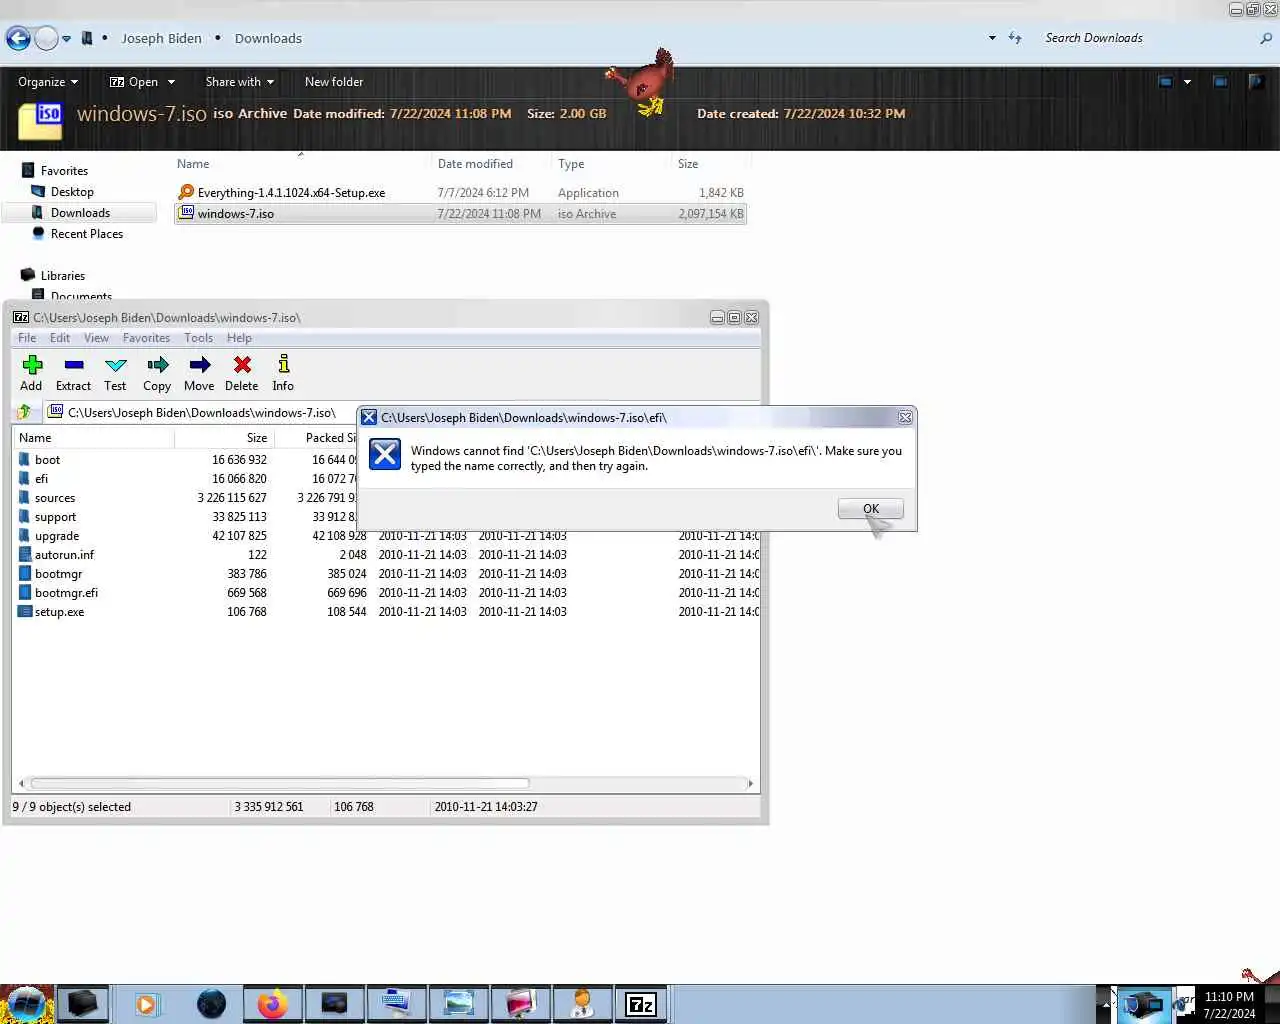This screenshot has height=1024, width=1280.
Task: Select the sources folder in 7-Zip
Action: pyautogui.click(x=55, y=498)
